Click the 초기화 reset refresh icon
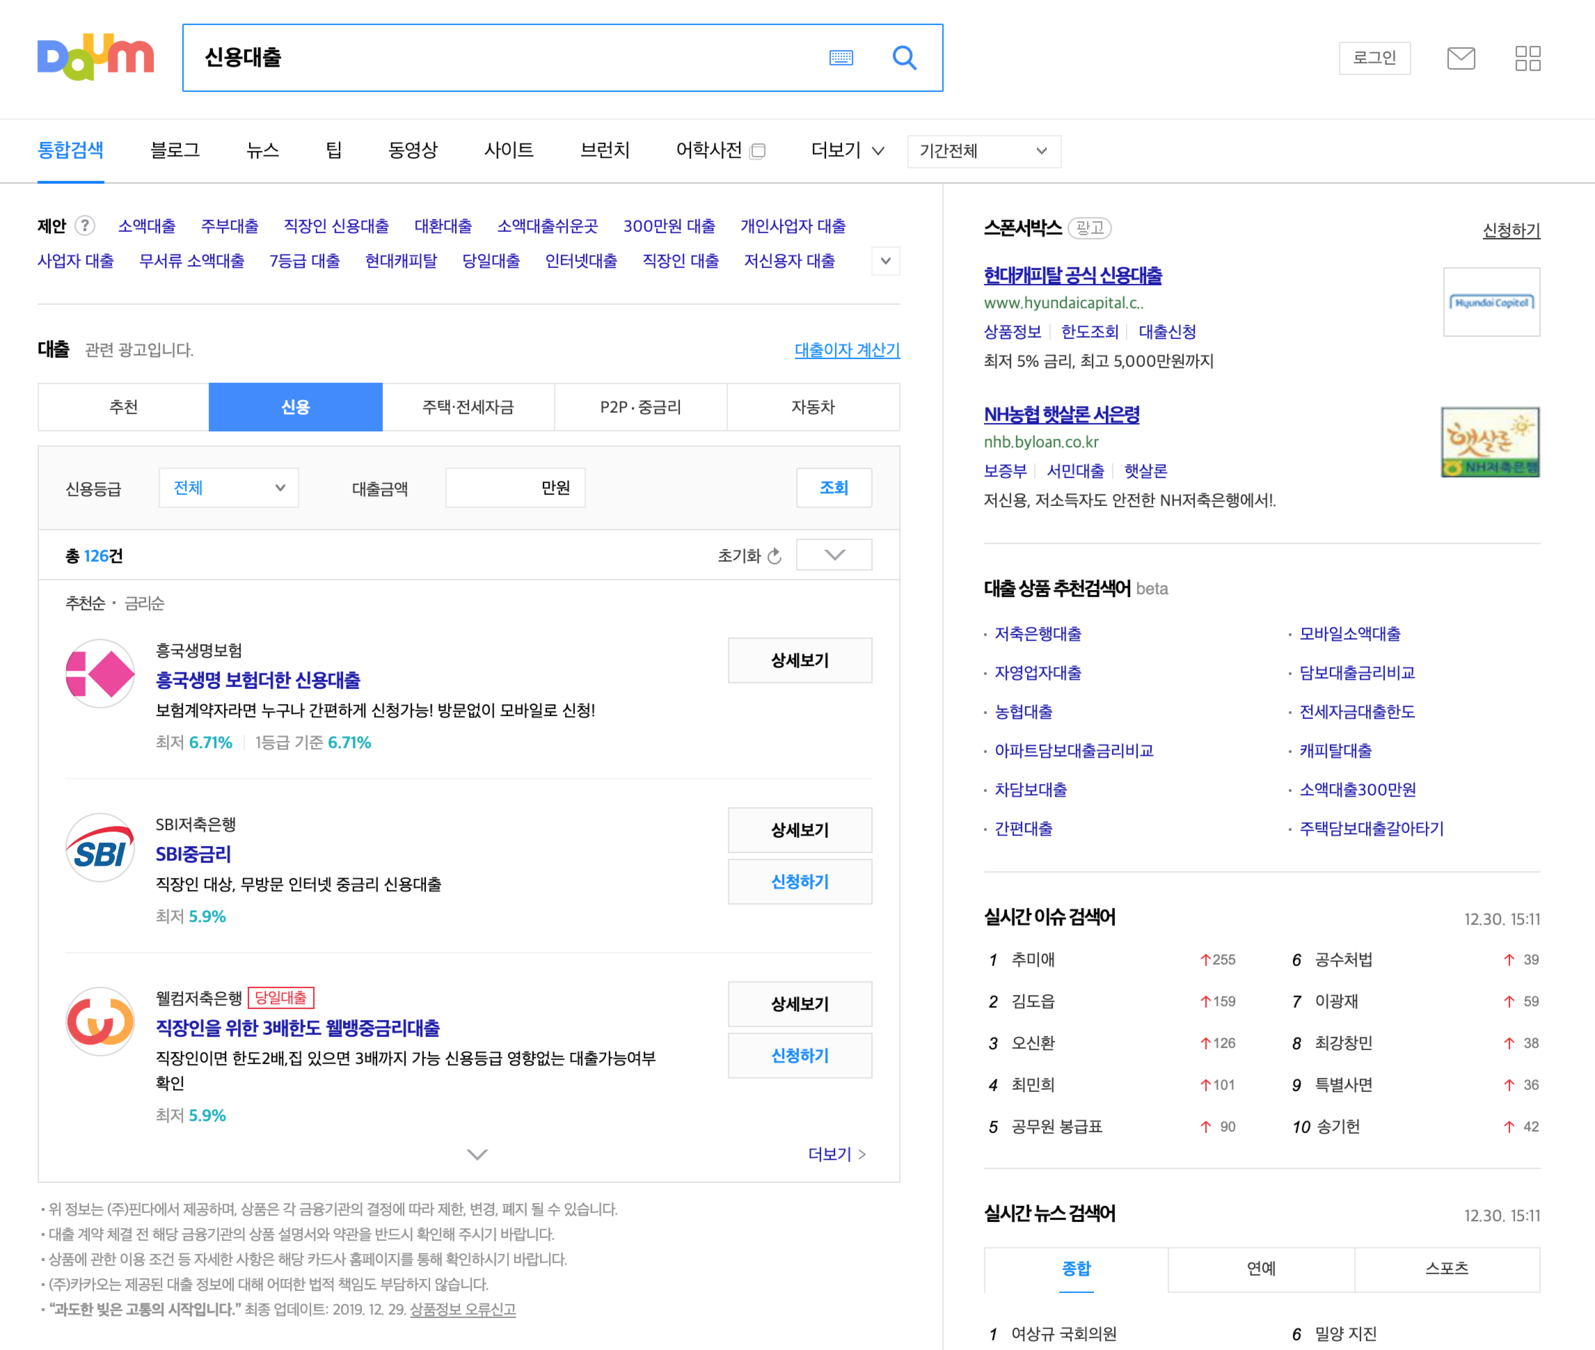 775,556
